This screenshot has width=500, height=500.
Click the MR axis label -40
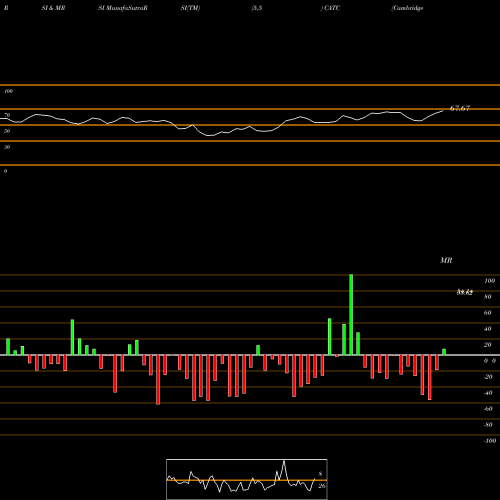[488, 393]
